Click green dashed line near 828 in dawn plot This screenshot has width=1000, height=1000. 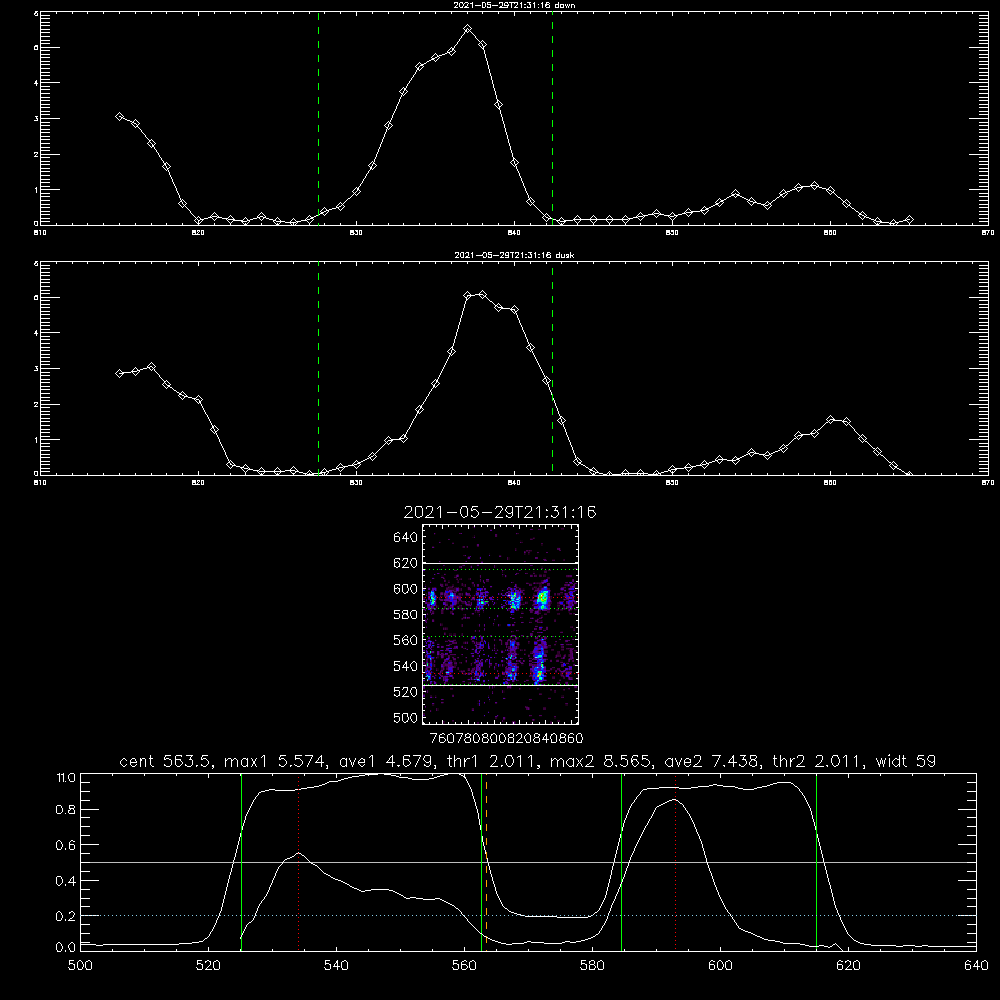(x=318, y=118)
